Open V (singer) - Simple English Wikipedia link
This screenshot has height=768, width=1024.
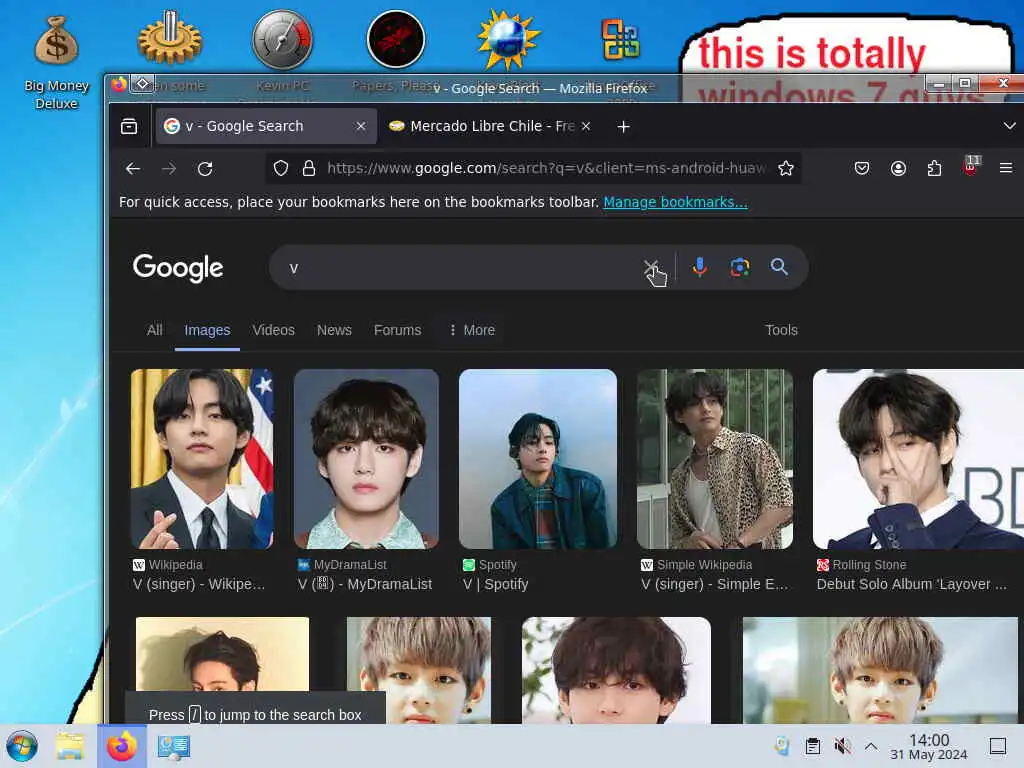tap(714, 584)
